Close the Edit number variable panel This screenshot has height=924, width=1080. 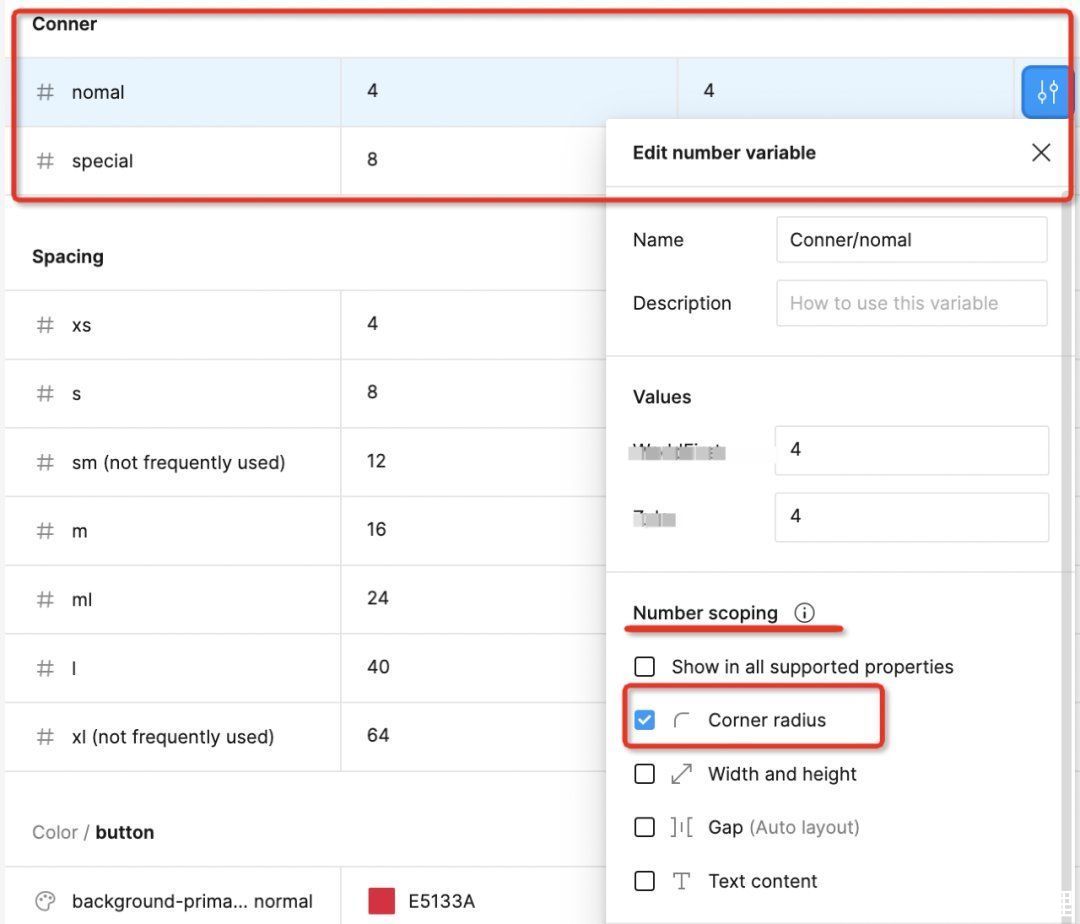[x=1041, y=152]
